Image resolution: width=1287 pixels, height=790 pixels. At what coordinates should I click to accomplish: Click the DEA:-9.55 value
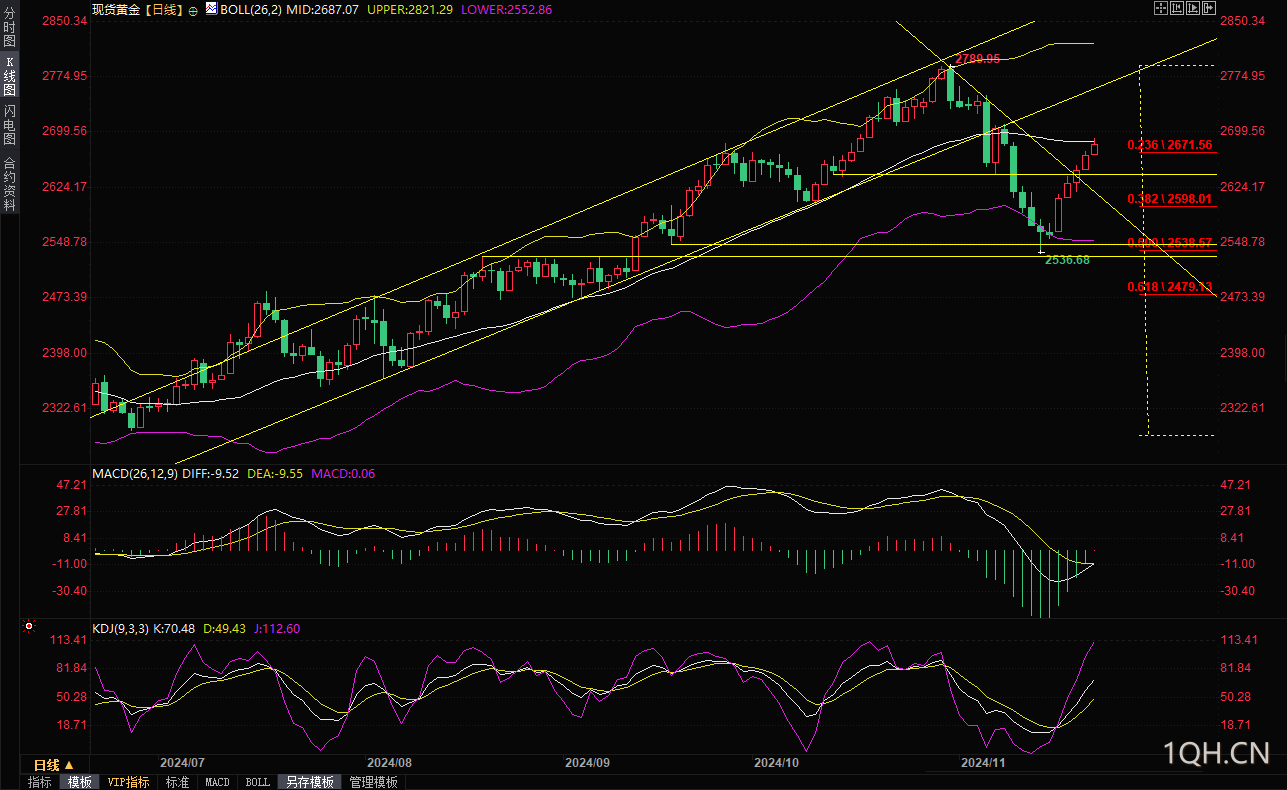point(274,473)
